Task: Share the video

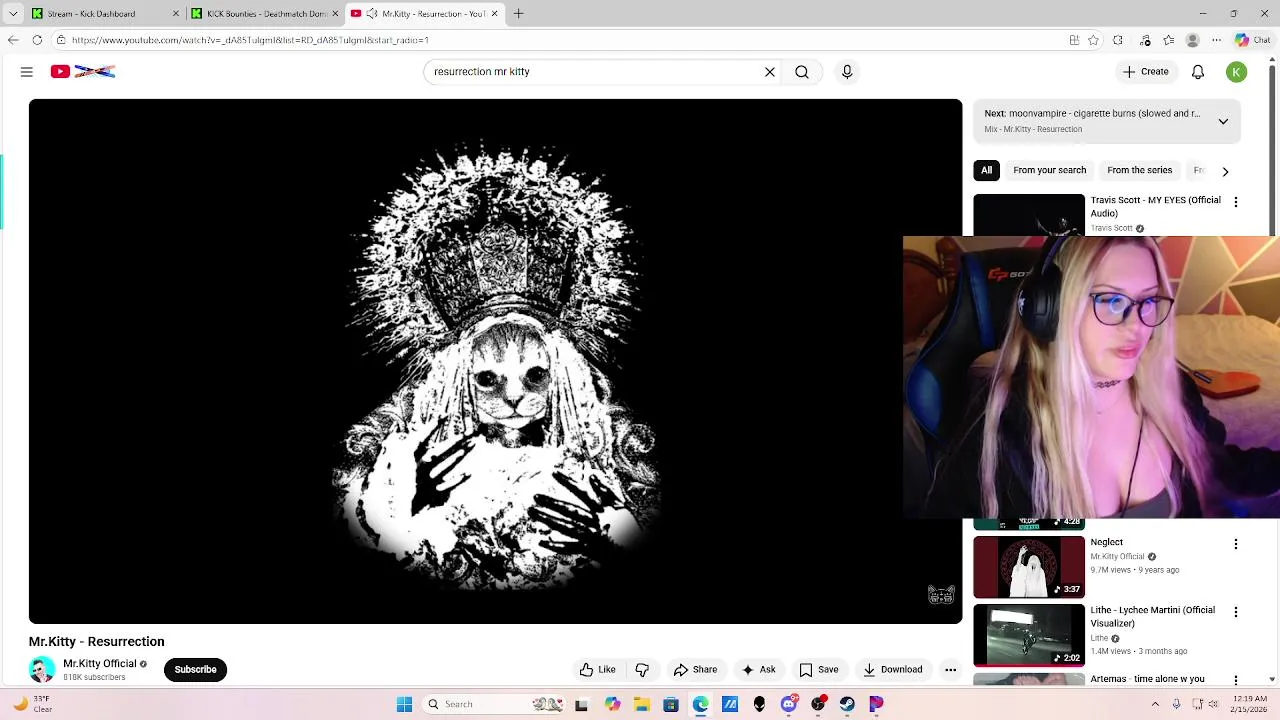Action: click(x=695, y=670)
